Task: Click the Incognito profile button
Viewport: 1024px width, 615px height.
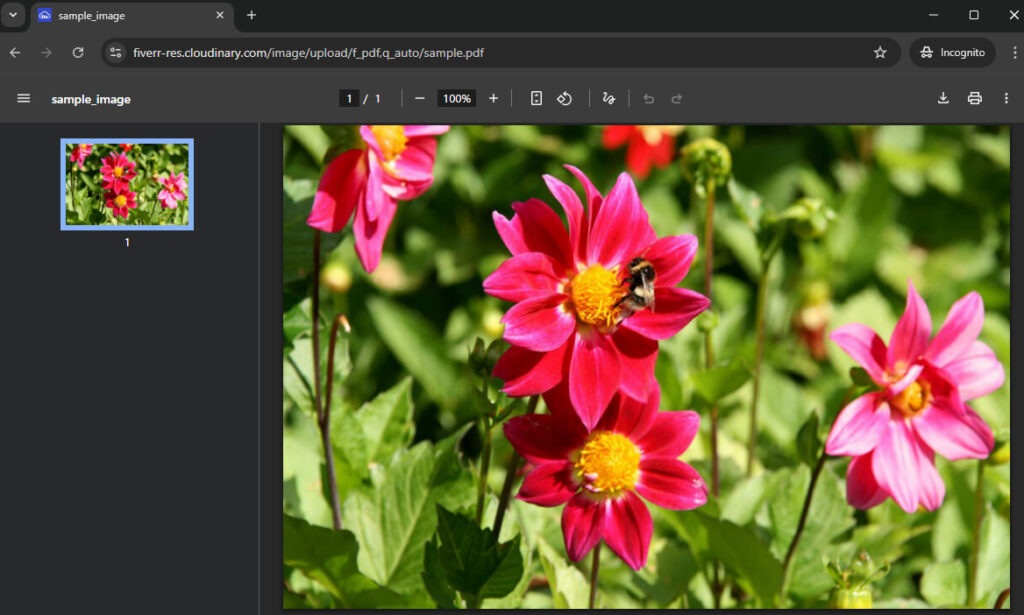Action: (952, 52)
